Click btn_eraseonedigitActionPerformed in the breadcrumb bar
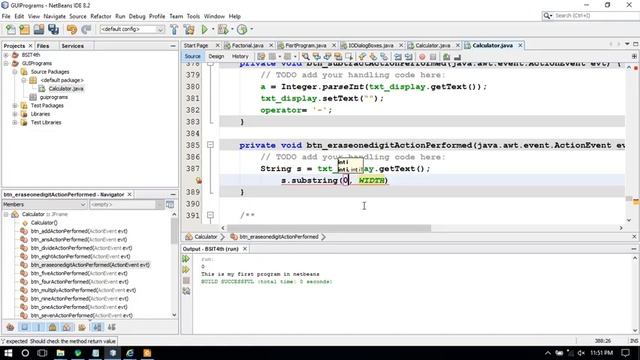Image resolution: width=640 pixels, height=360 pixels. (x=279, y=237)
